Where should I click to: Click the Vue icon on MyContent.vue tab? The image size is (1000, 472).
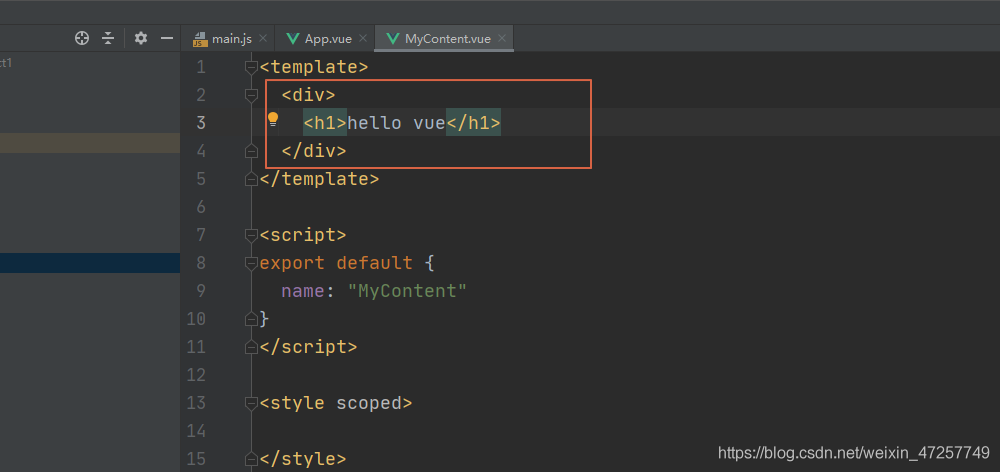[x=393, y=39]
